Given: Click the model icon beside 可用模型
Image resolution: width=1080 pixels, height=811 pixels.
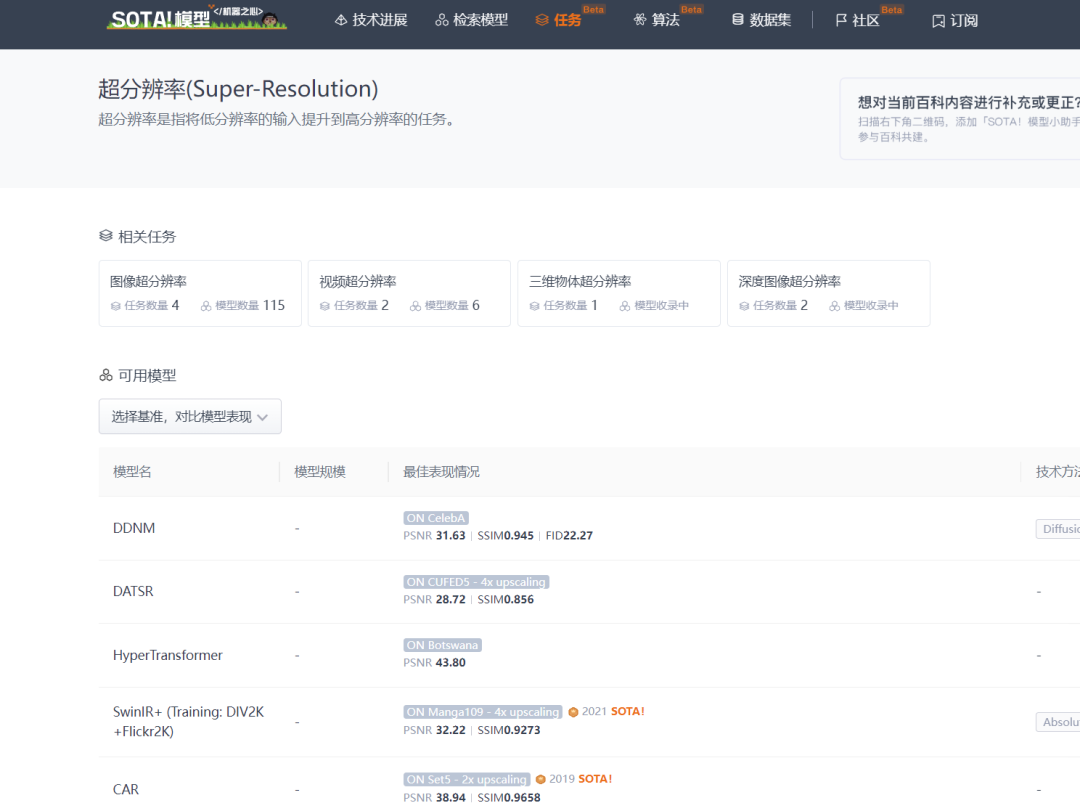Looking at the screenshot, I should click(105, 375).
